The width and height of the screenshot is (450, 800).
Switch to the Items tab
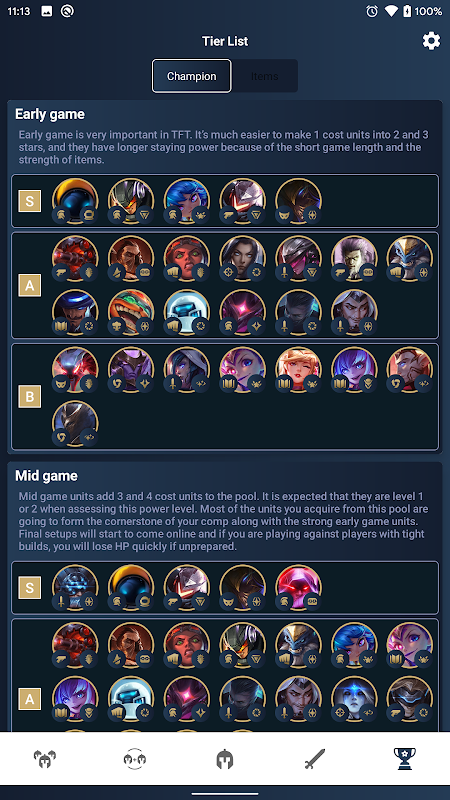pos(264,76)
